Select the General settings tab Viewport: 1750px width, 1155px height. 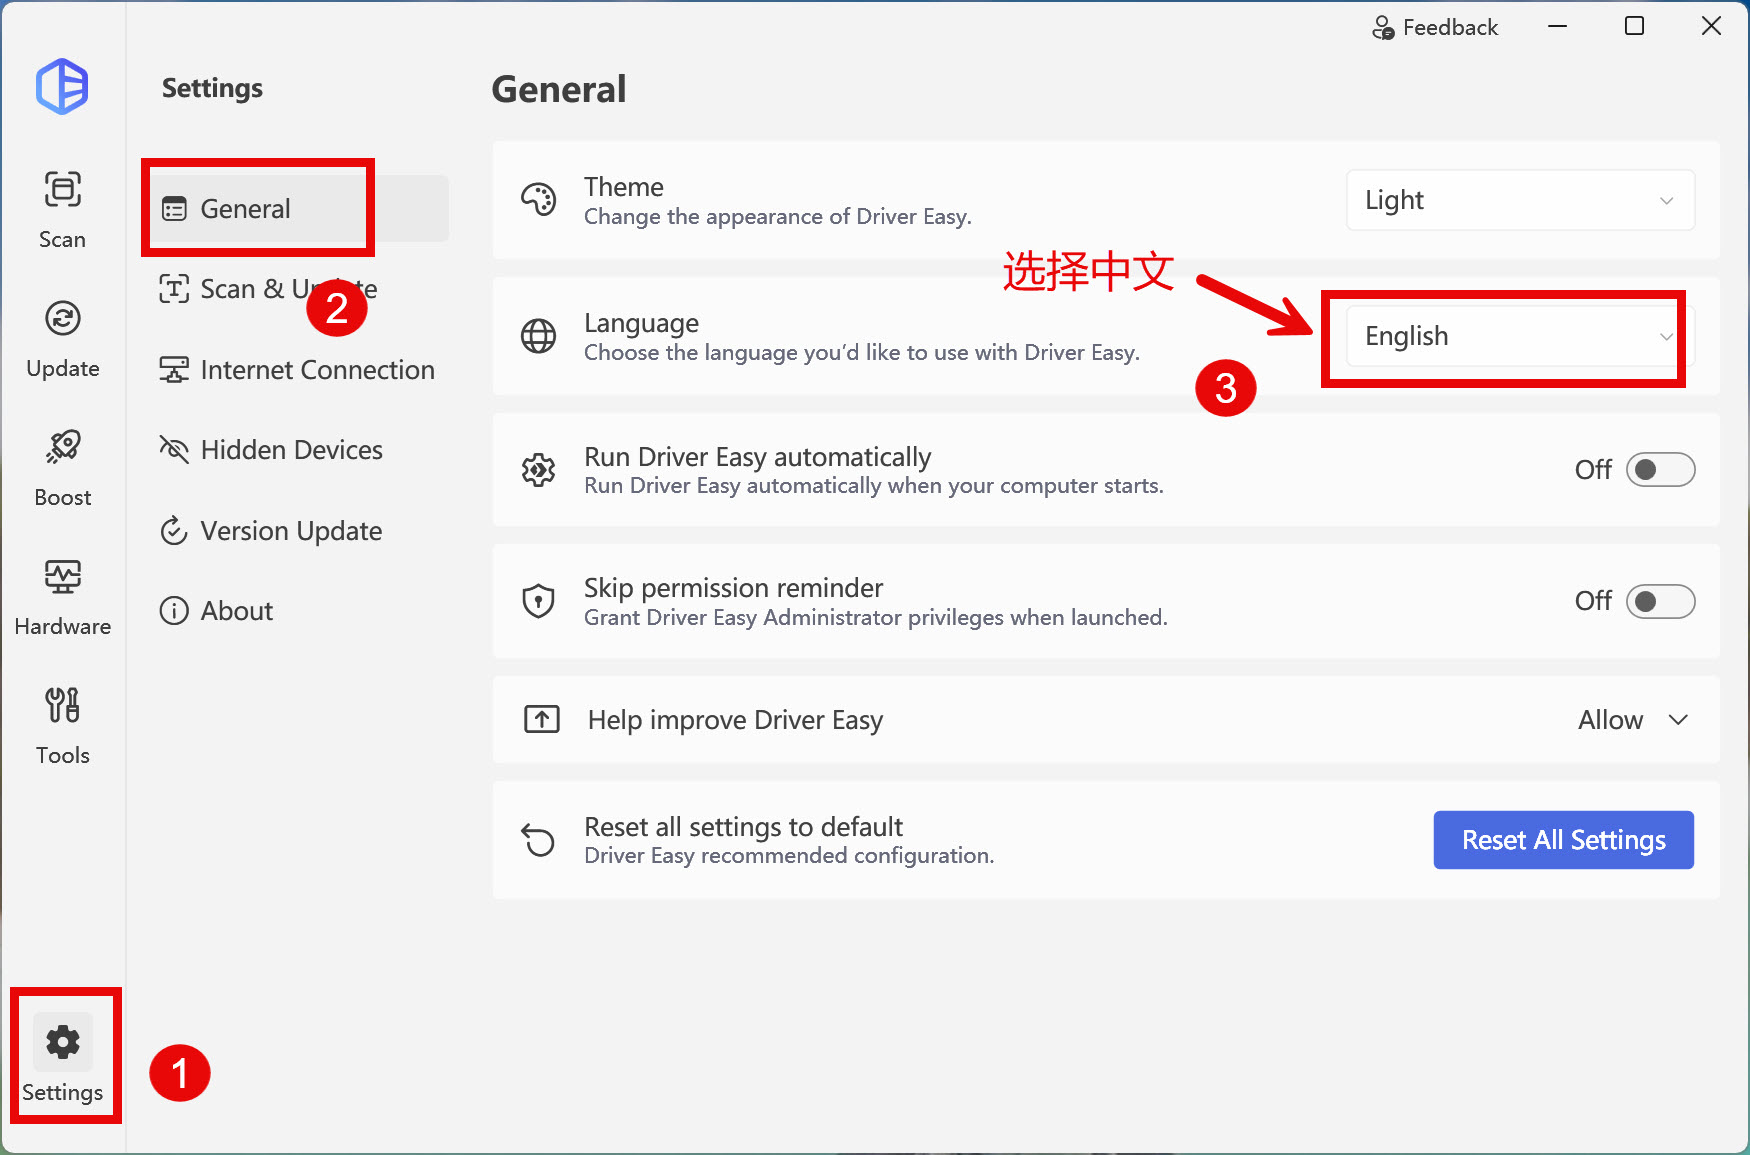pyautogui.click(x=246, y=209)
